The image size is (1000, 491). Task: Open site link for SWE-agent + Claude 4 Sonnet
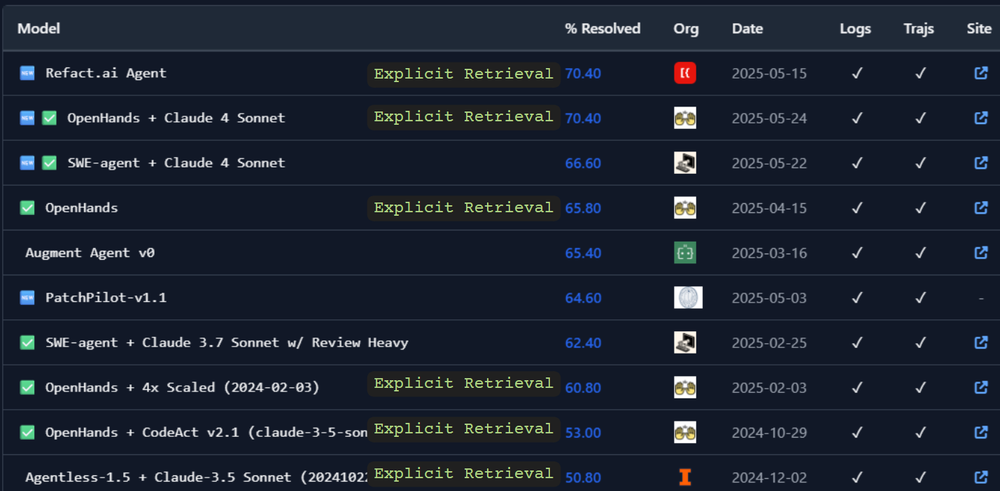pyautogui.click(x=980, y=163)
